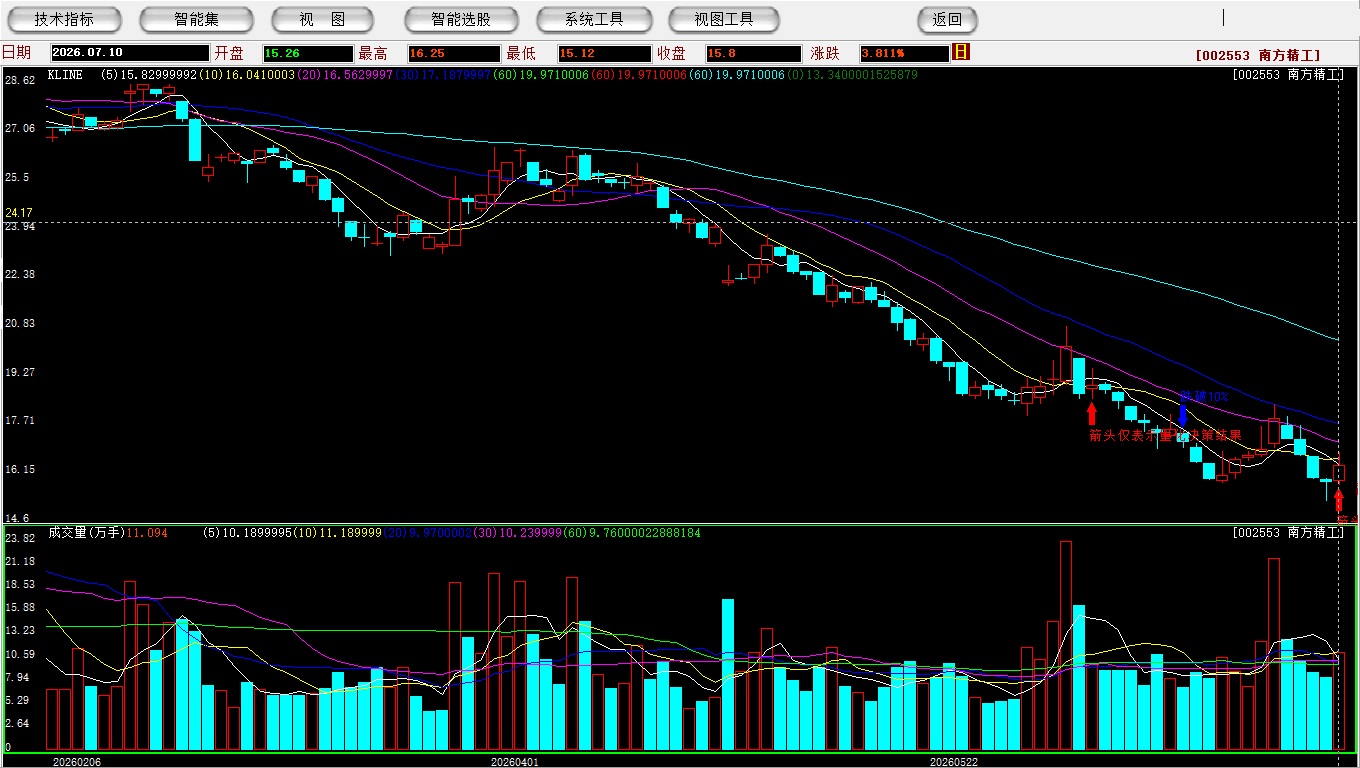The width and height of the screenshot is (1360, 768).
Task: Click the 日期 label
Action: pos(16,53)
